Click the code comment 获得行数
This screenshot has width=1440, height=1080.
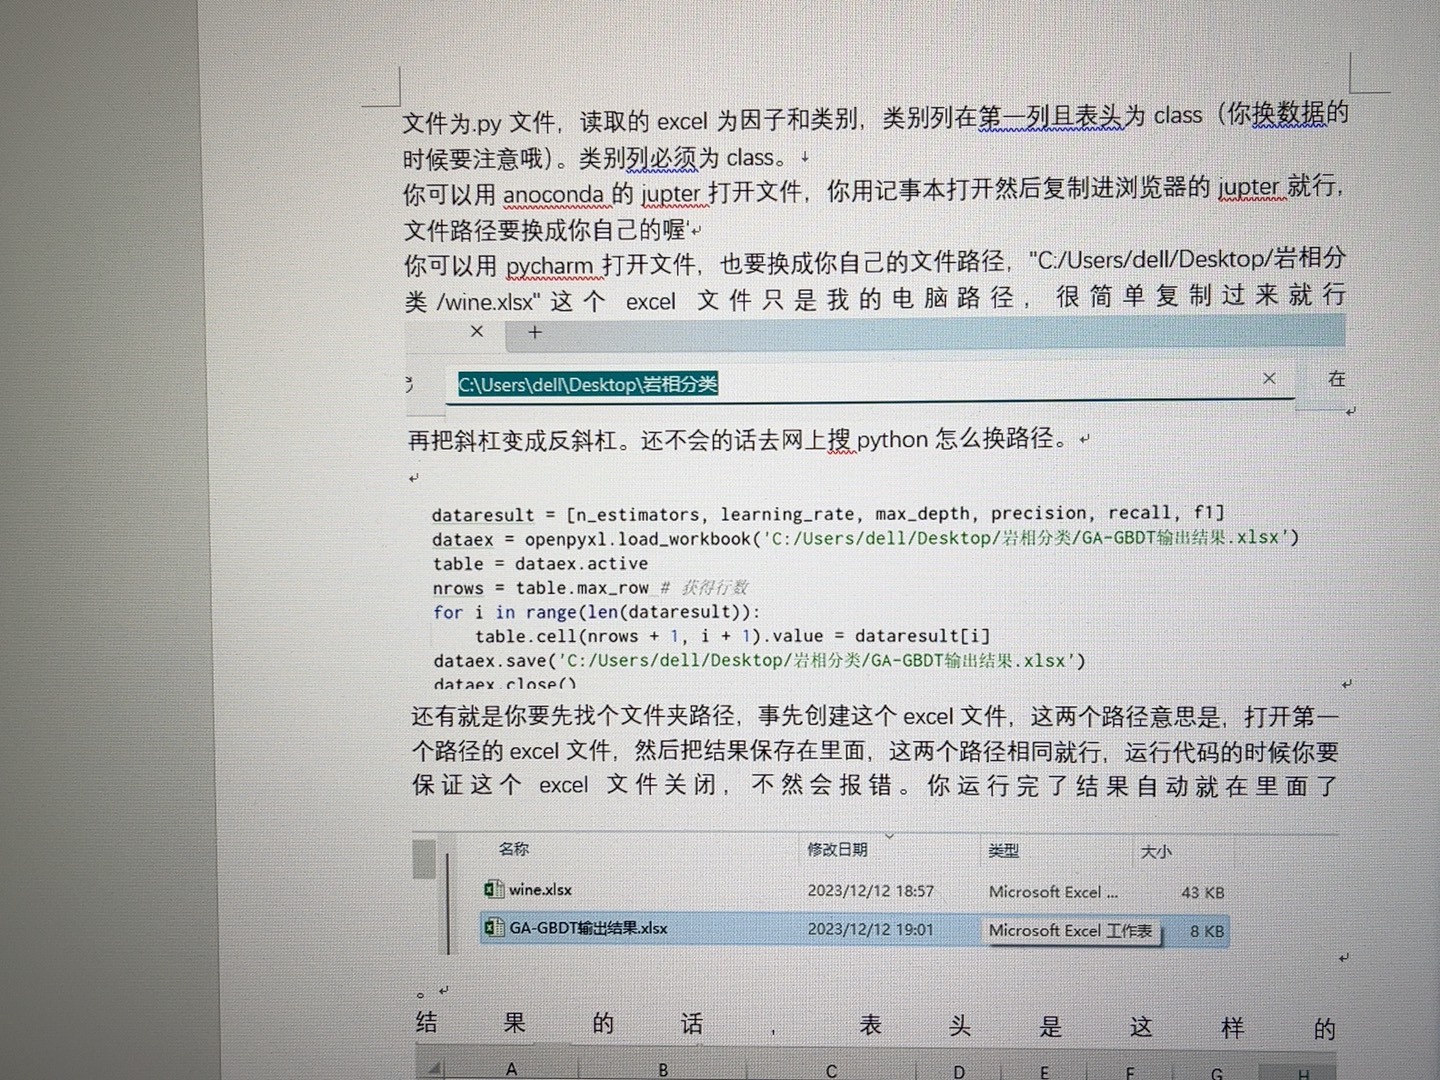714,588
